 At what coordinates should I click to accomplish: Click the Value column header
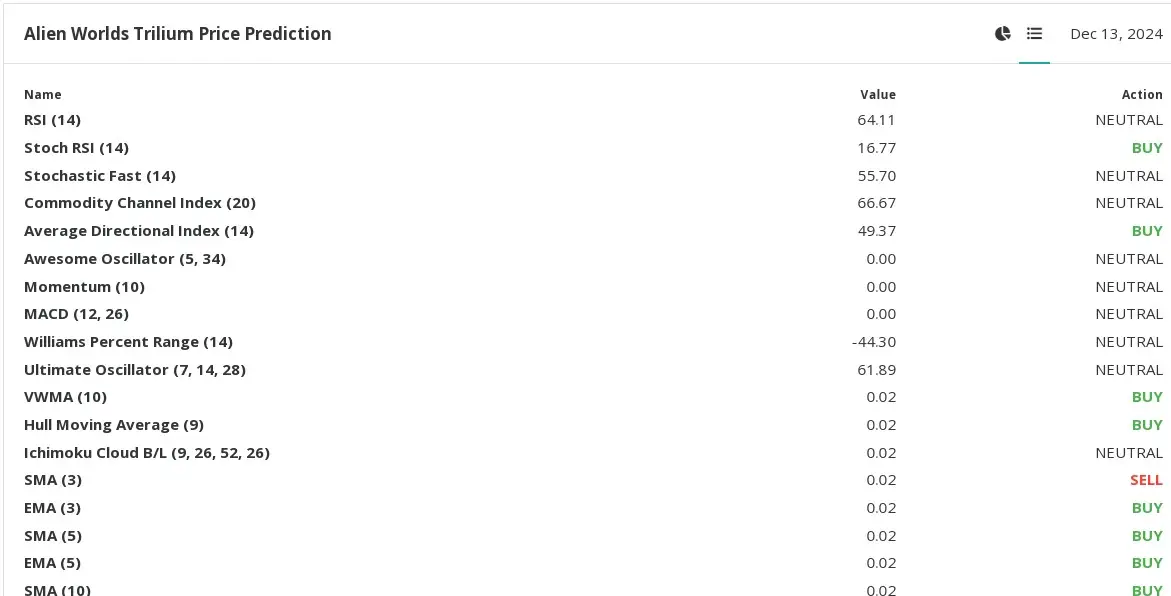[x=878, y=95]
